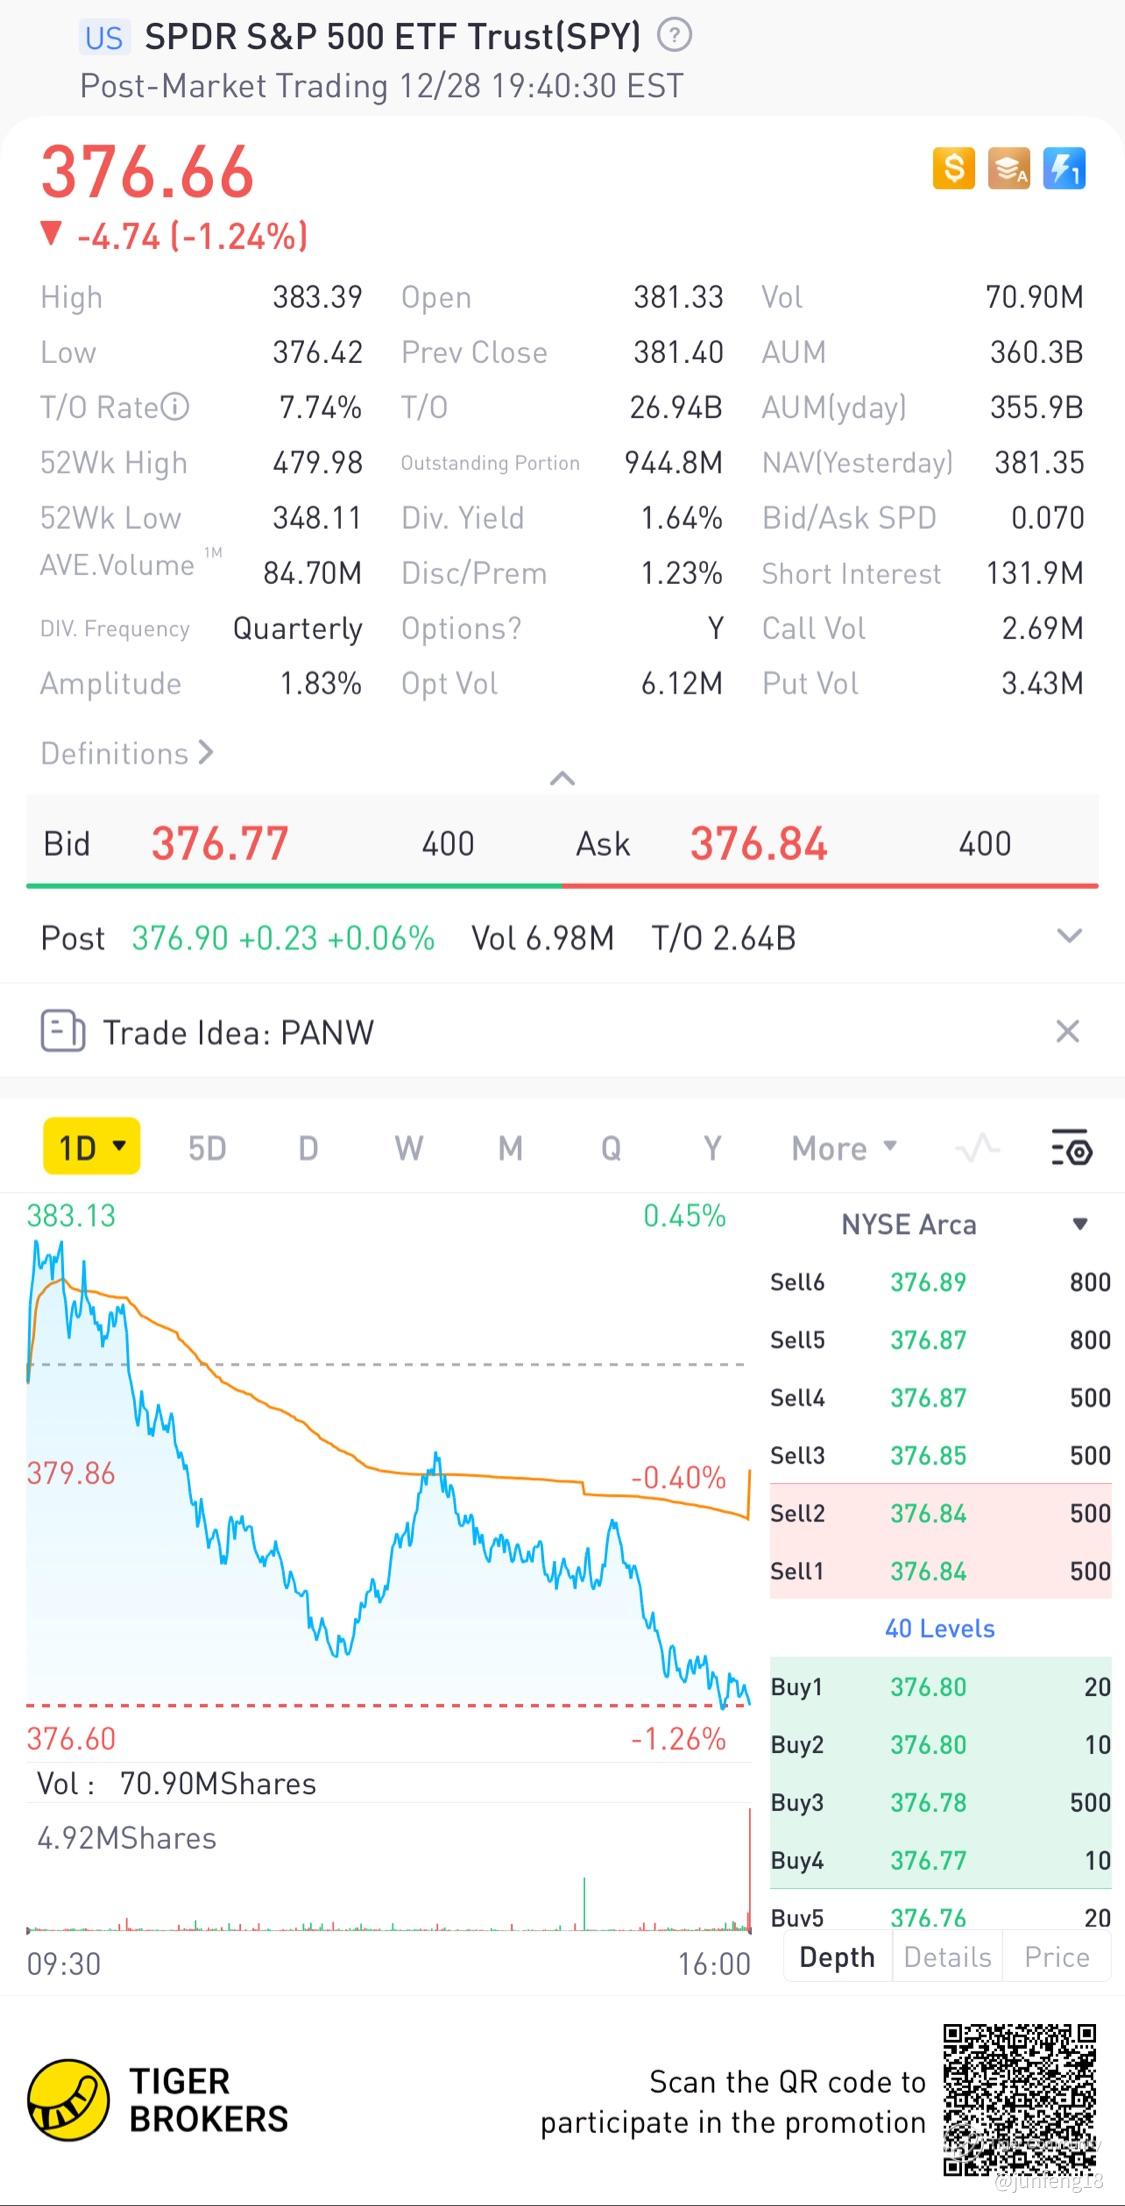Tap the chart indicator wave icon
The image size is (1125, 2206).
click(x=977, y=1148)
